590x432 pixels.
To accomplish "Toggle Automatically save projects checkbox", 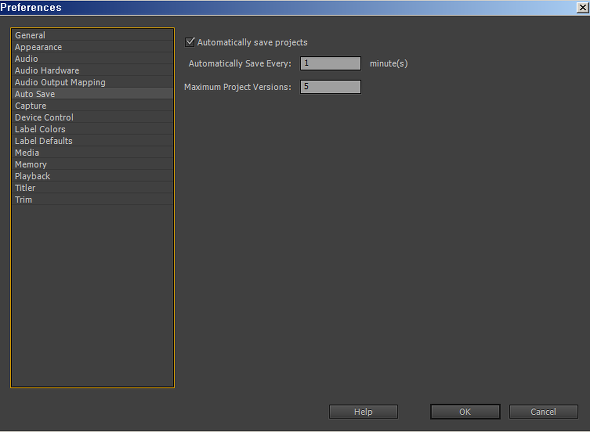I will point(190,42).
